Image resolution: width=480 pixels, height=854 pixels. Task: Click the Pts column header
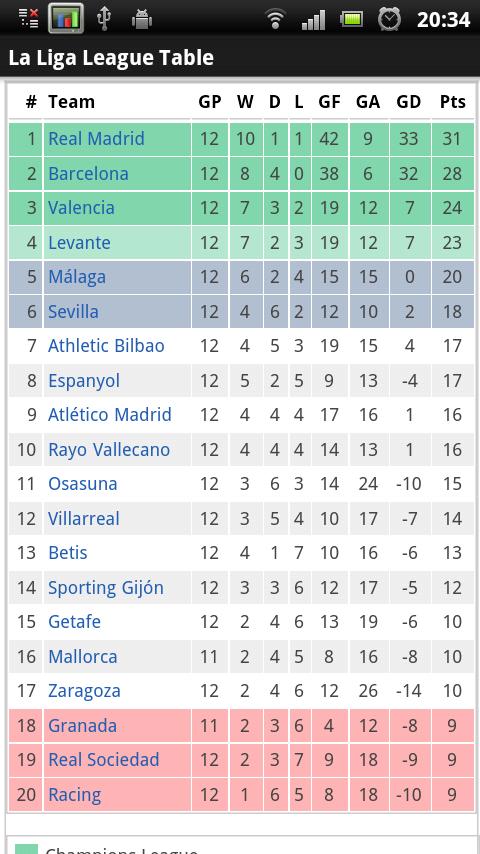453,102
